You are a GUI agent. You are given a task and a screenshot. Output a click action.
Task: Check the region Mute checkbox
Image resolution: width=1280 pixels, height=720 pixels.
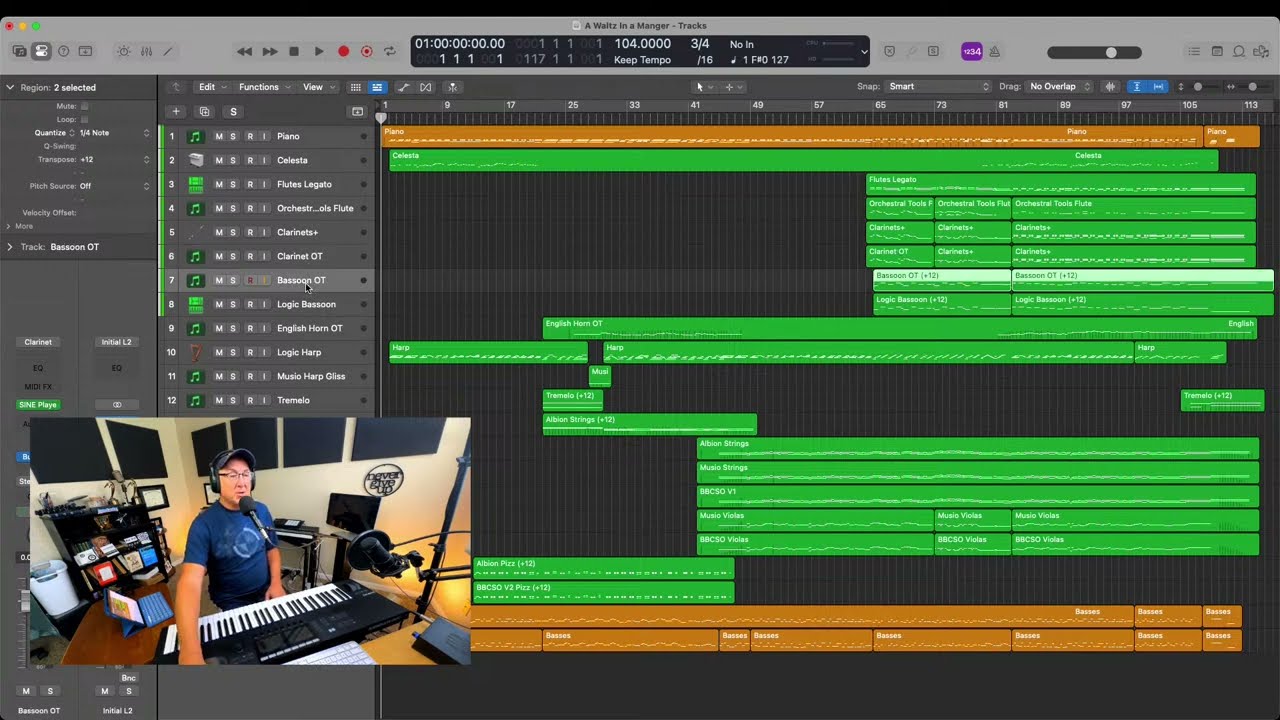click(x=84, y=106)
